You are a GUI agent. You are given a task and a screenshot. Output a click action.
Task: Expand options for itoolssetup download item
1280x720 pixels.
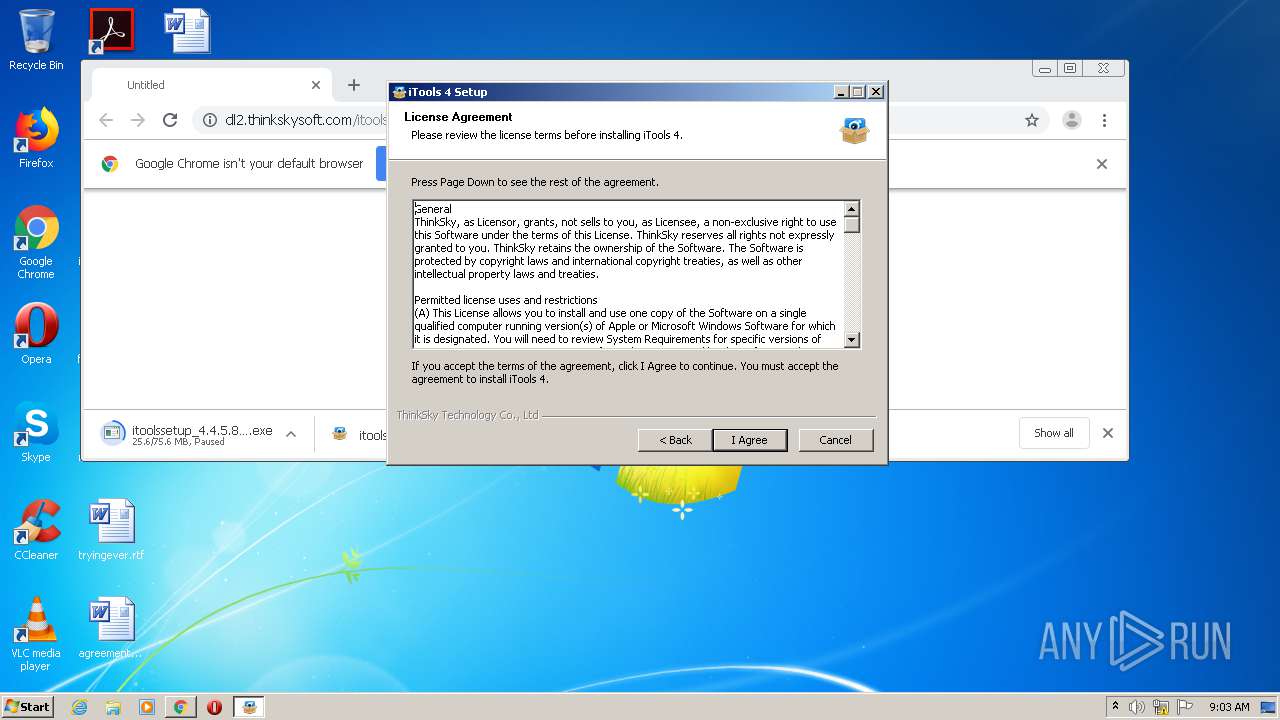(291, 434)
